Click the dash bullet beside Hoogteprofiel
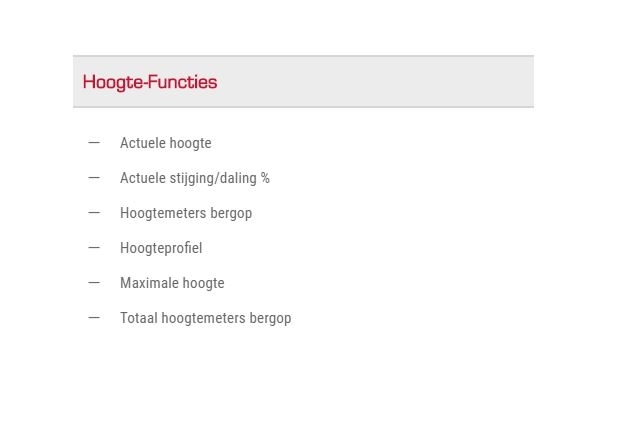617x425 pixels. (94, 248)
